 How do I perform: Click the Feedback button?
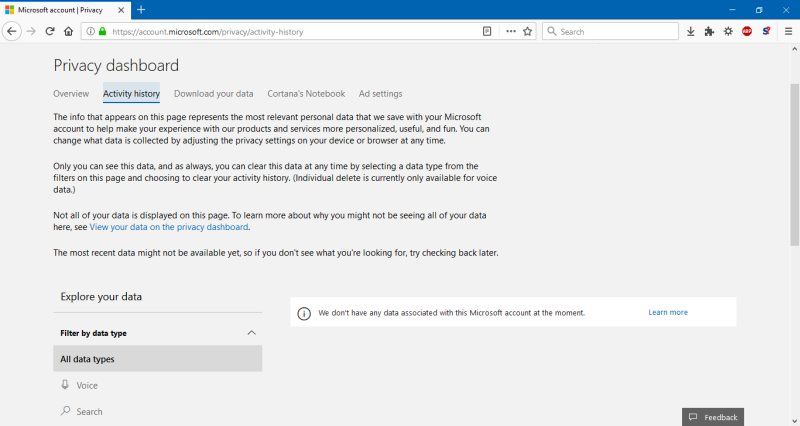point(714,417)
